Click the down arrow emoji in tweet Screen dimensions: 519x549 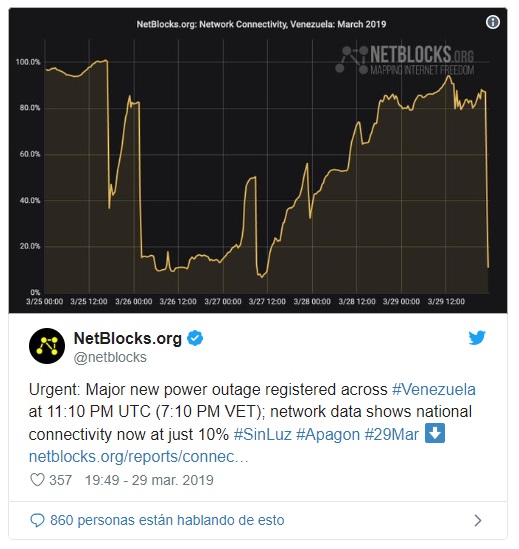[435, 433]
